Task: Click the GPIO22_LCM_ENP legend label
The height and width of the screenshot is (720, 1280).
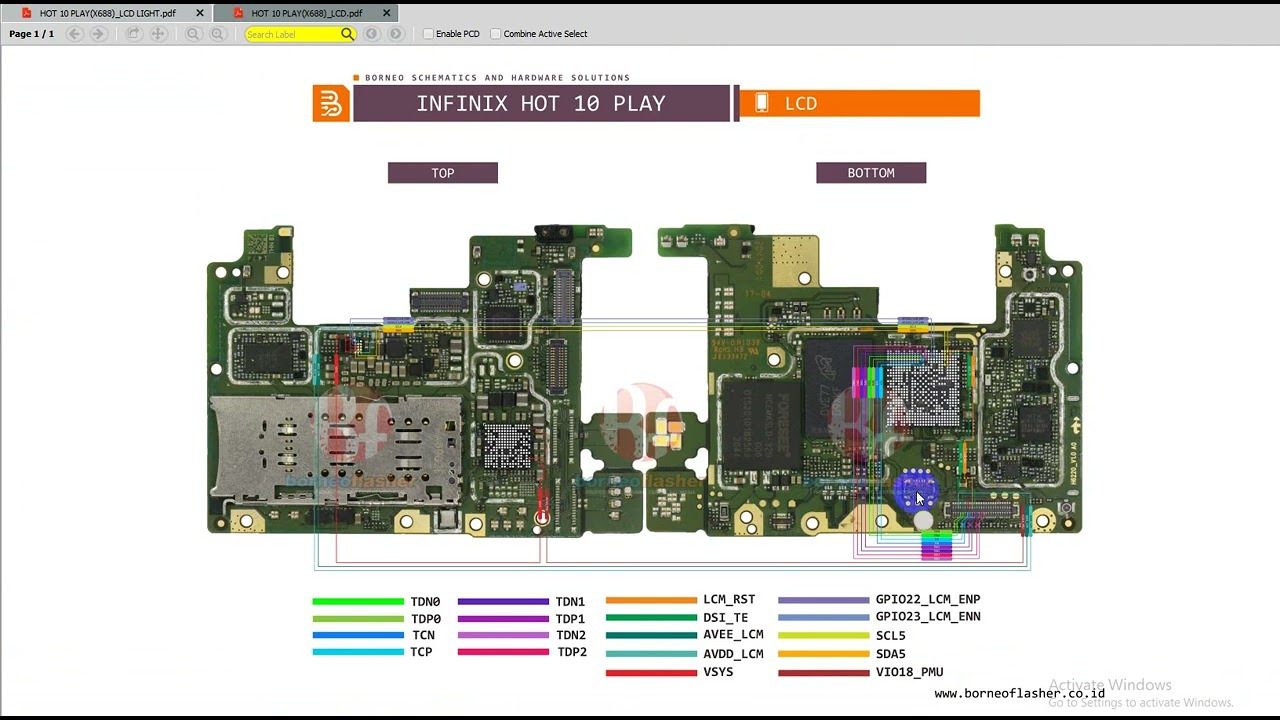Action: [928, 600]
